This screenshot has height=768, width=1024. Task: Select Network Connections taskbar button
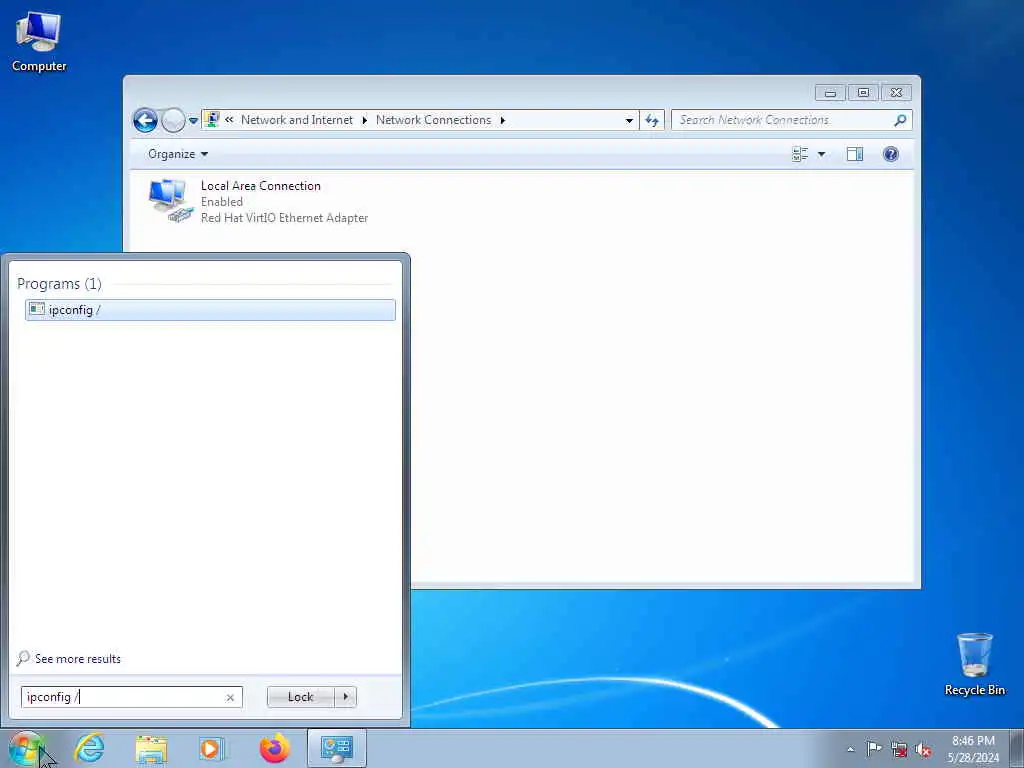click(x=337, y=748)
